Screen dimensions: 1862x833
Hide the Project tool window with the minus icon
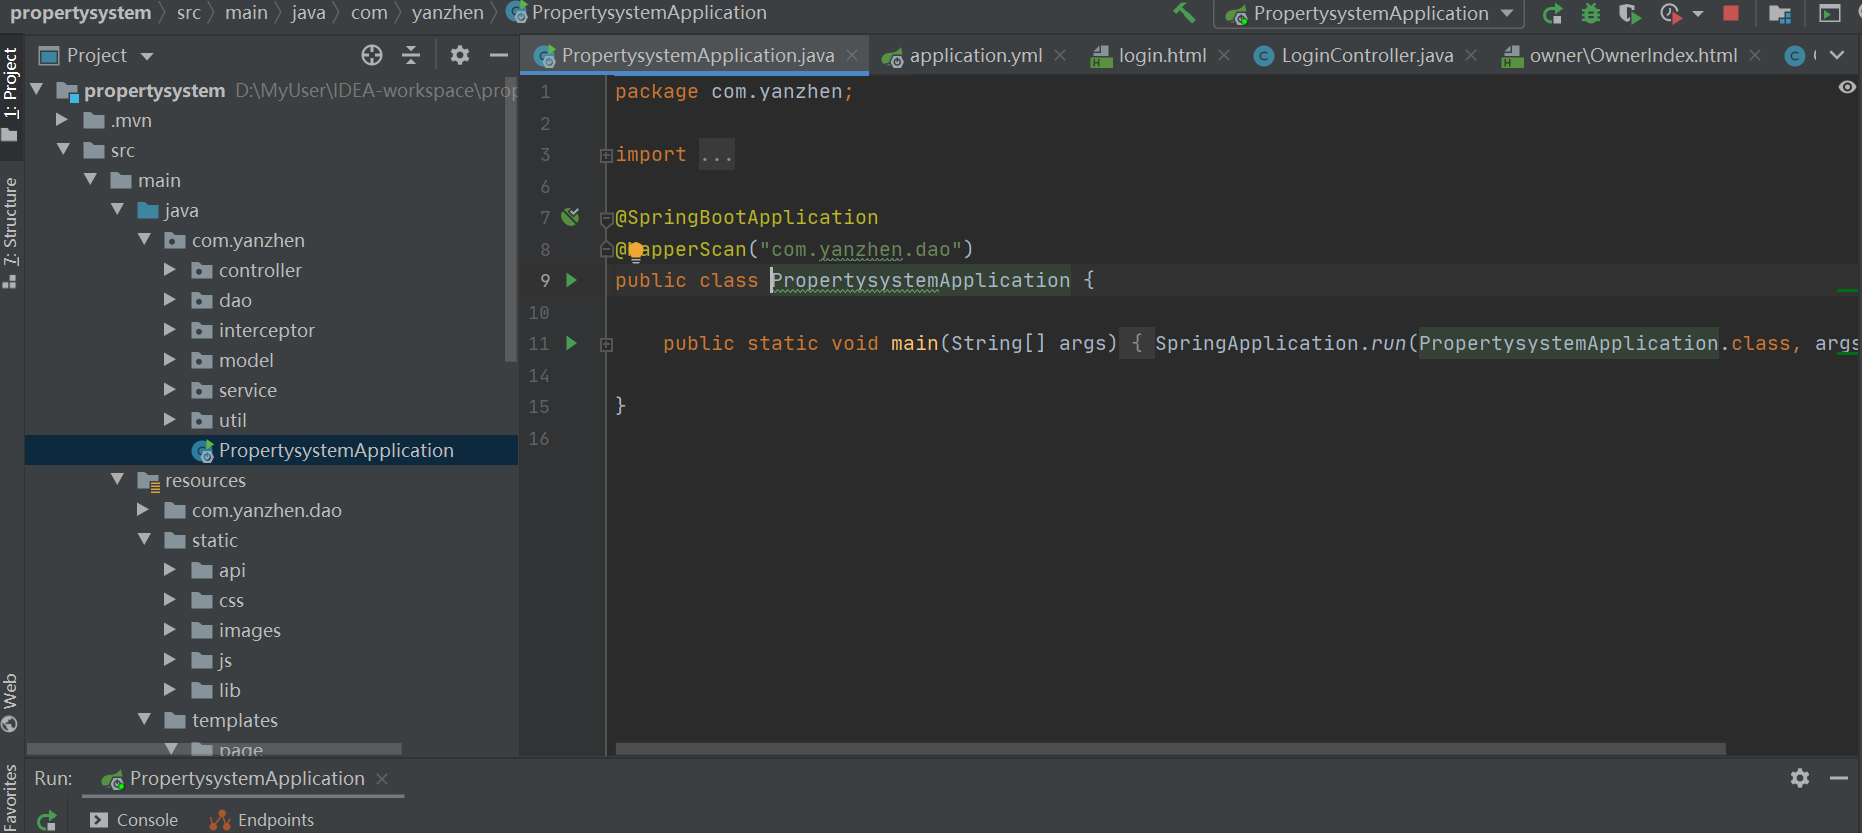coord(498,55)
